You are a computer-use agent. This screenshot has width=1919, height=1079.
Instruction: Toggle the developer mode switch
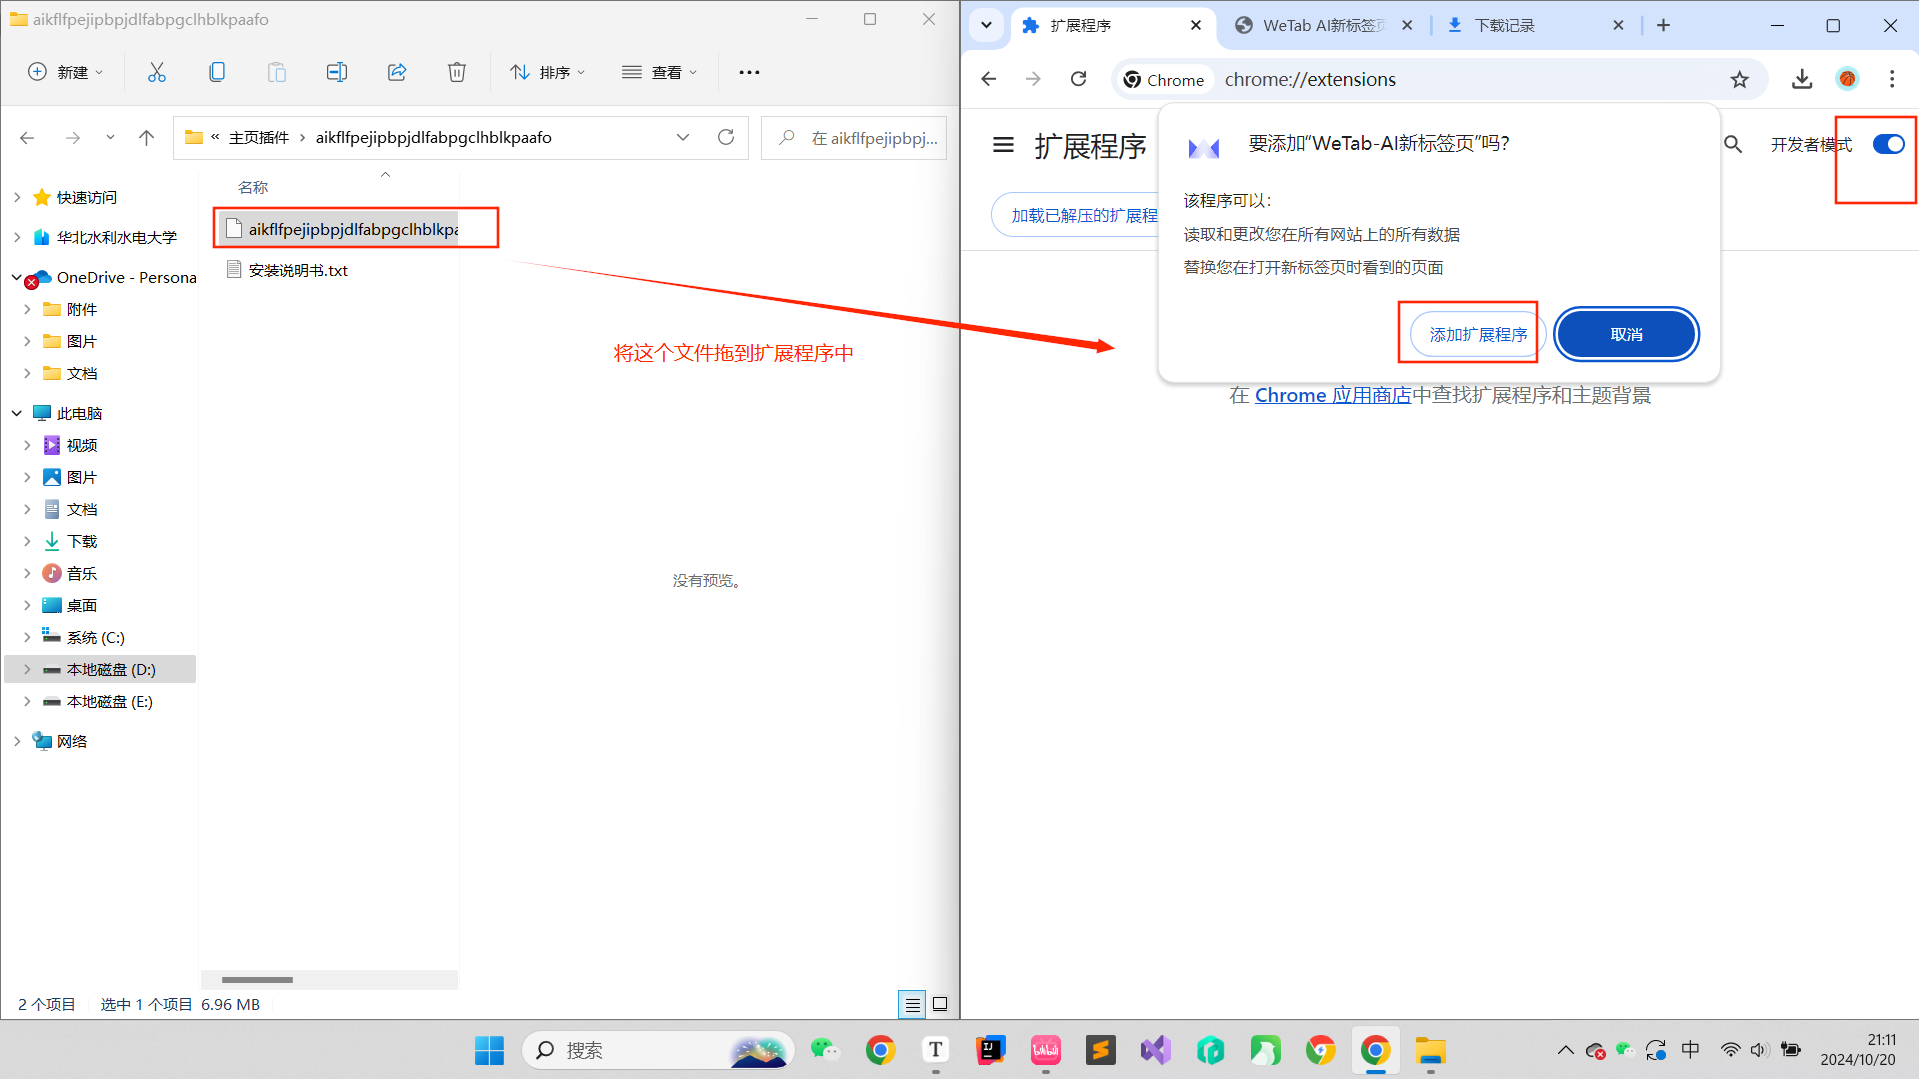(1888, 145)
